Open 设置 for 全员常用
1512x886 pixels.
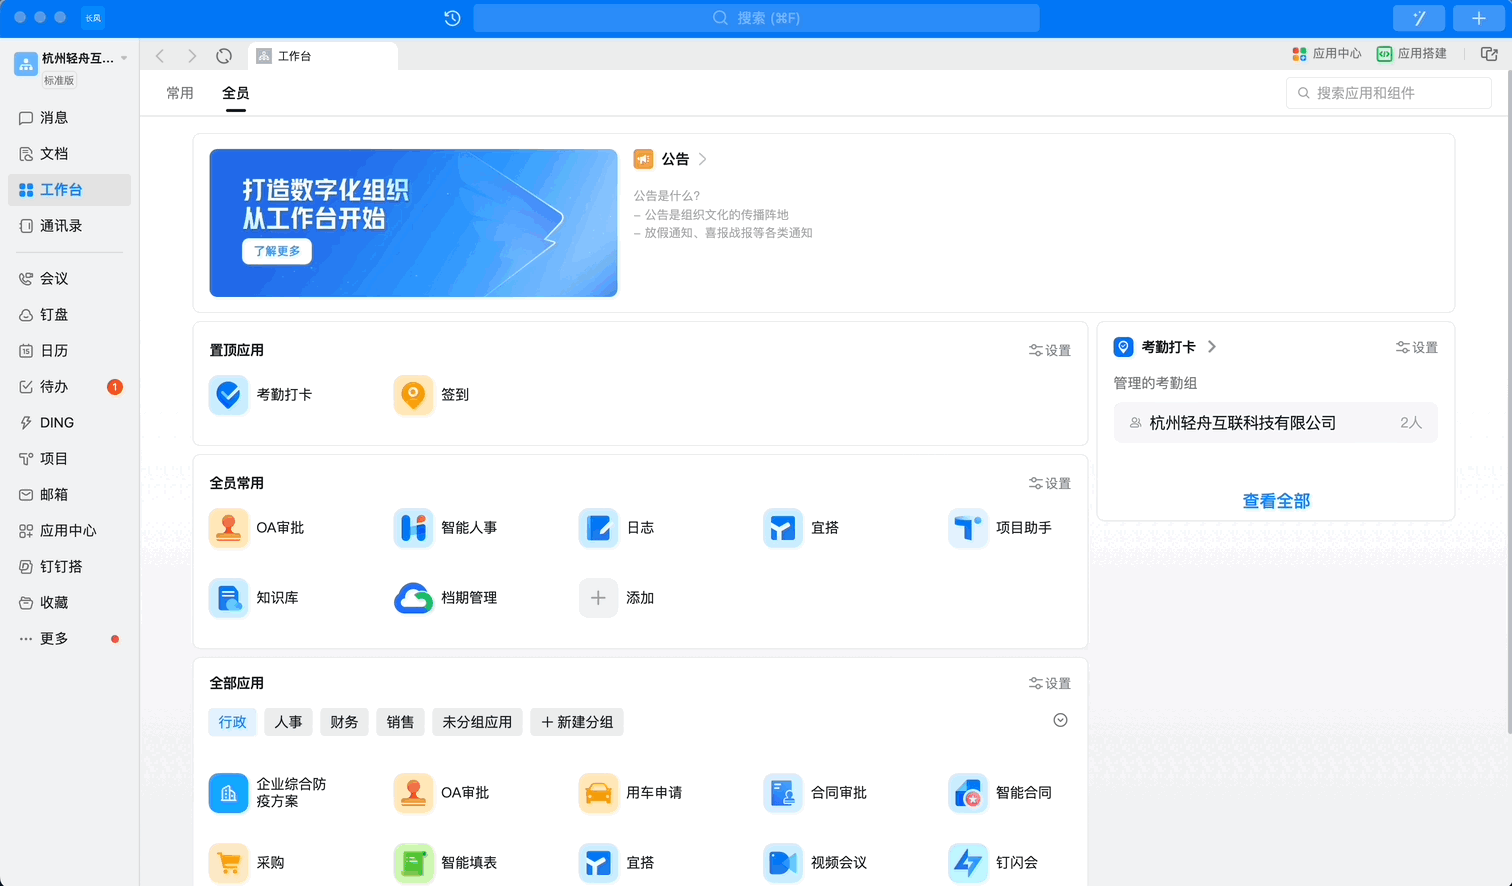pyautogui.click(x=1050, y=483)
